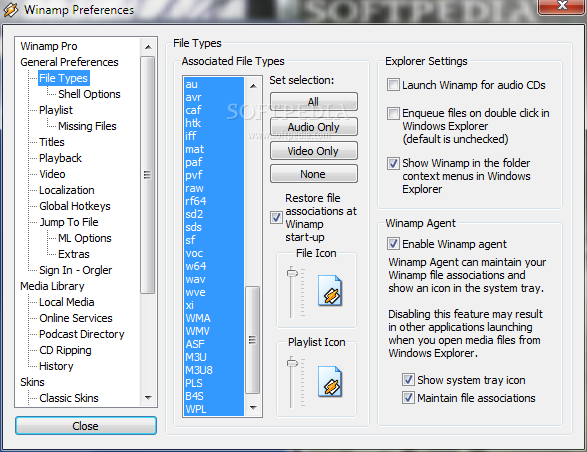Select the caf file type
The height and width of the screenshot is (452, 587).
214,110
